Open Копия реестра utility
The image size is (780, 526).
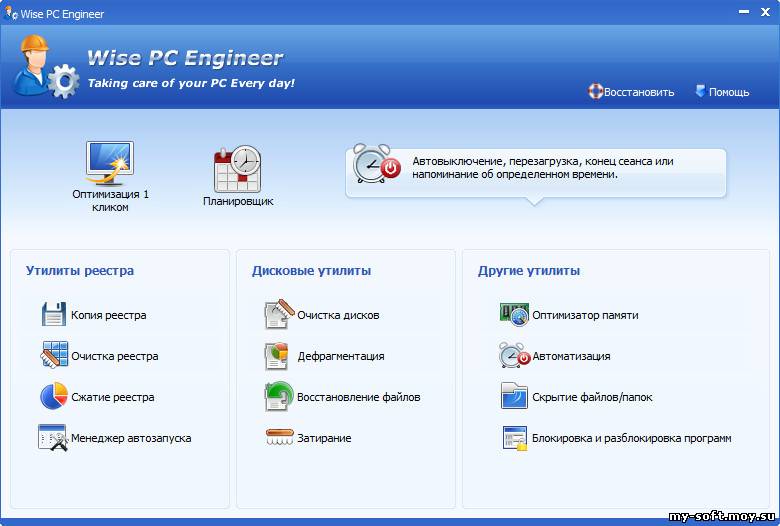(x=108, y=315)
